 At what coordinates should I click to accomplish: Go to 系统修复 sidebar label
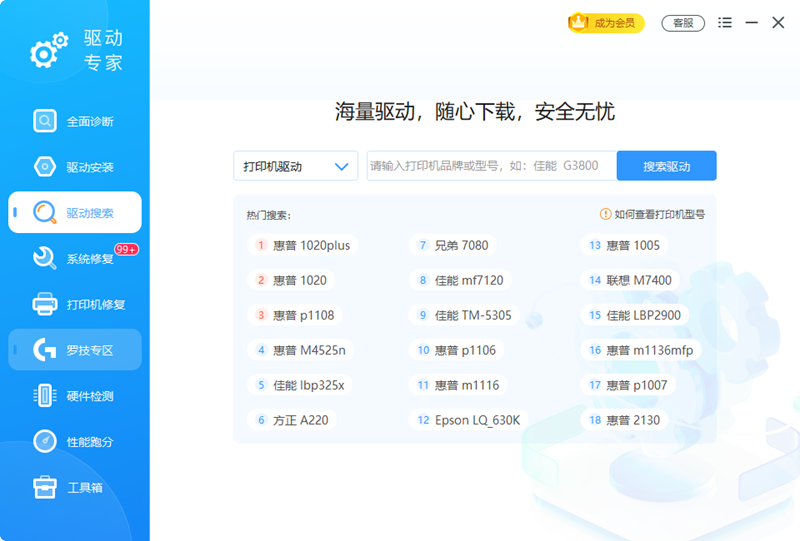point(90,259)
